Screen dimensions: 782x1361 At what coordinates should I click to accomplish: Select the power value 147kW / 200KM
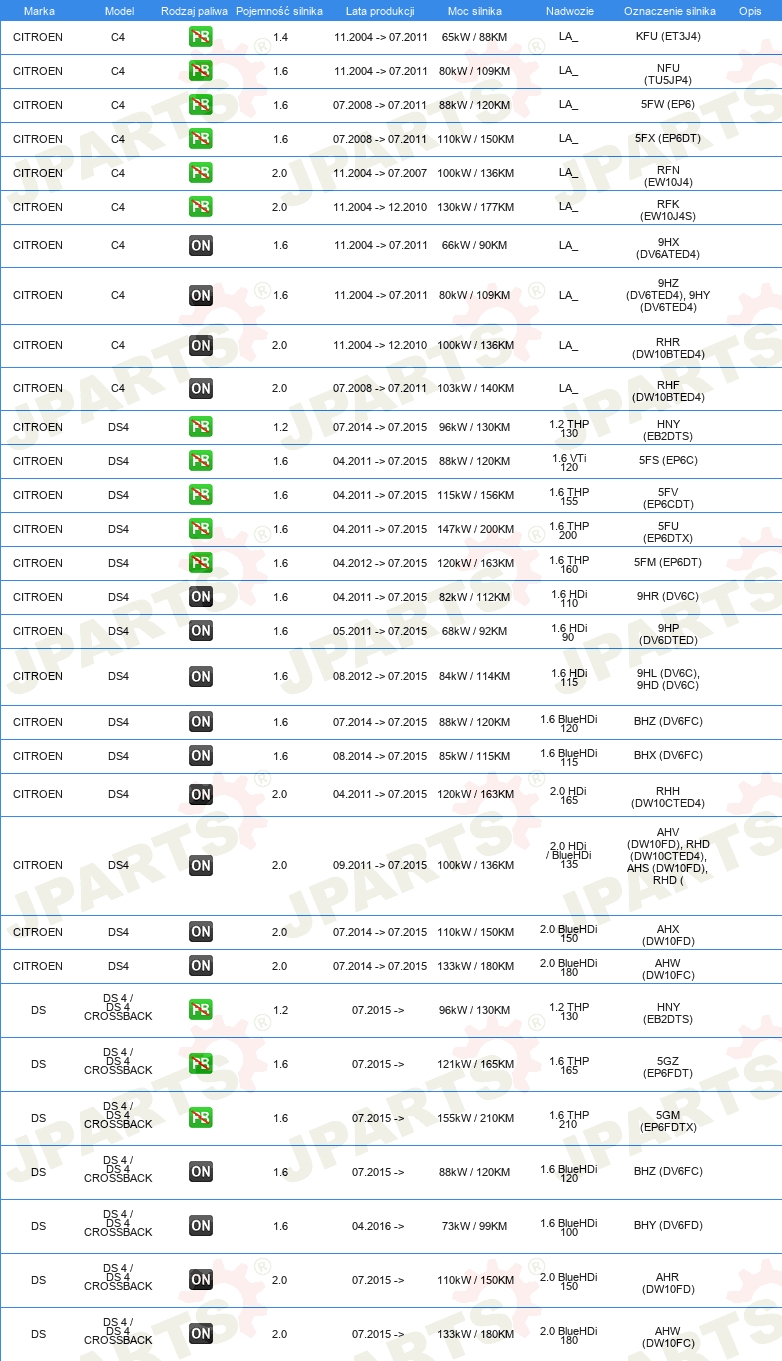pyautogui.click(x=475, y=529)
